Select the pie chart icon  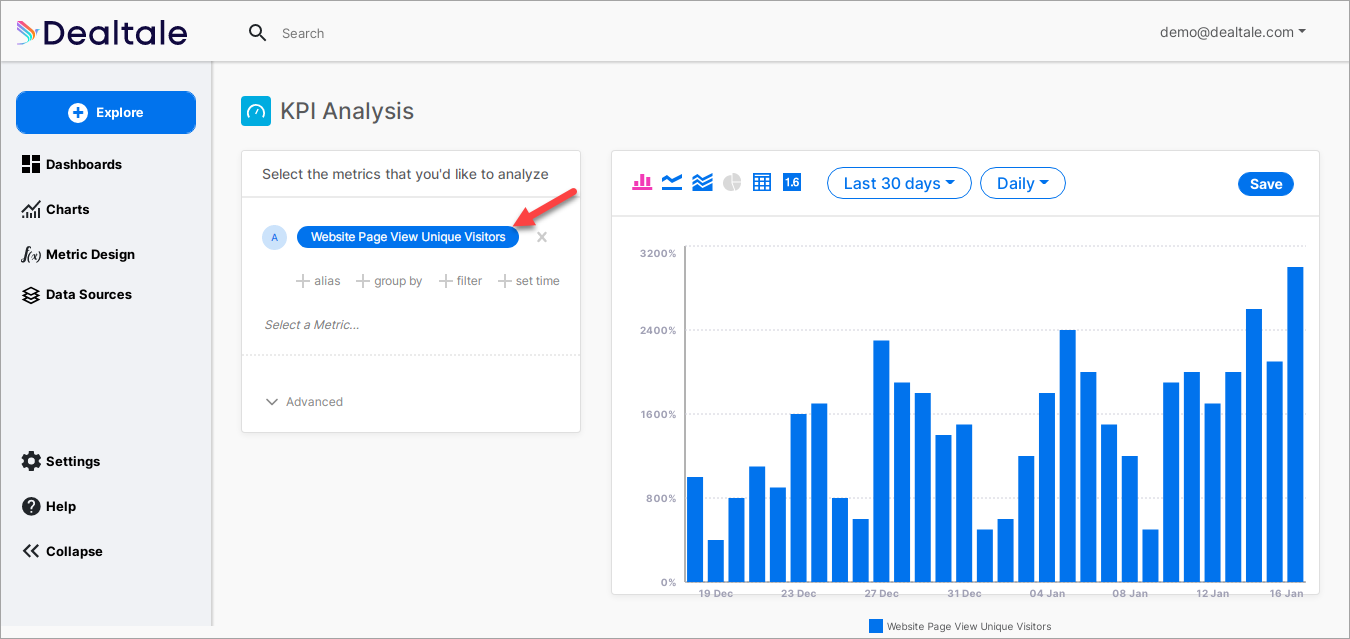click(x=732, y=182)
